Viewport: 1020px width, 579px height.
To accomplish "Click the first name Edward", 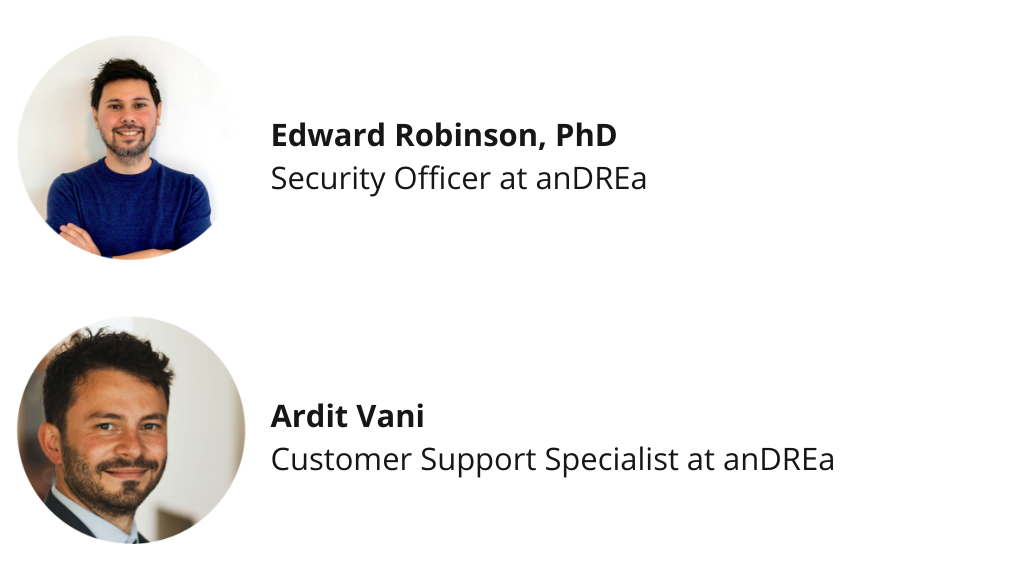I will click(x=329, y=135).
